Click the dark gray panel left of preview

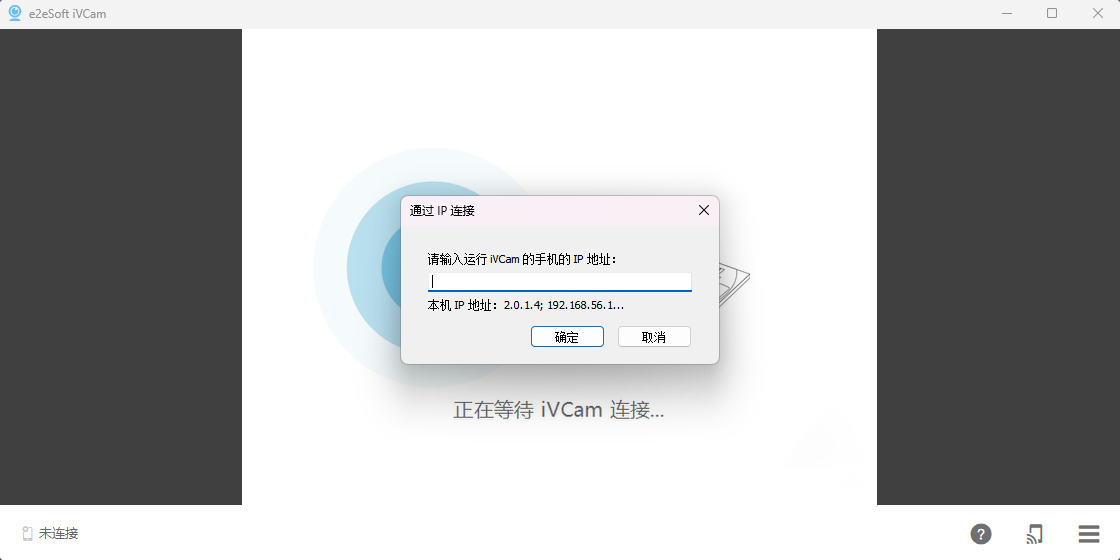click(121, 266)
